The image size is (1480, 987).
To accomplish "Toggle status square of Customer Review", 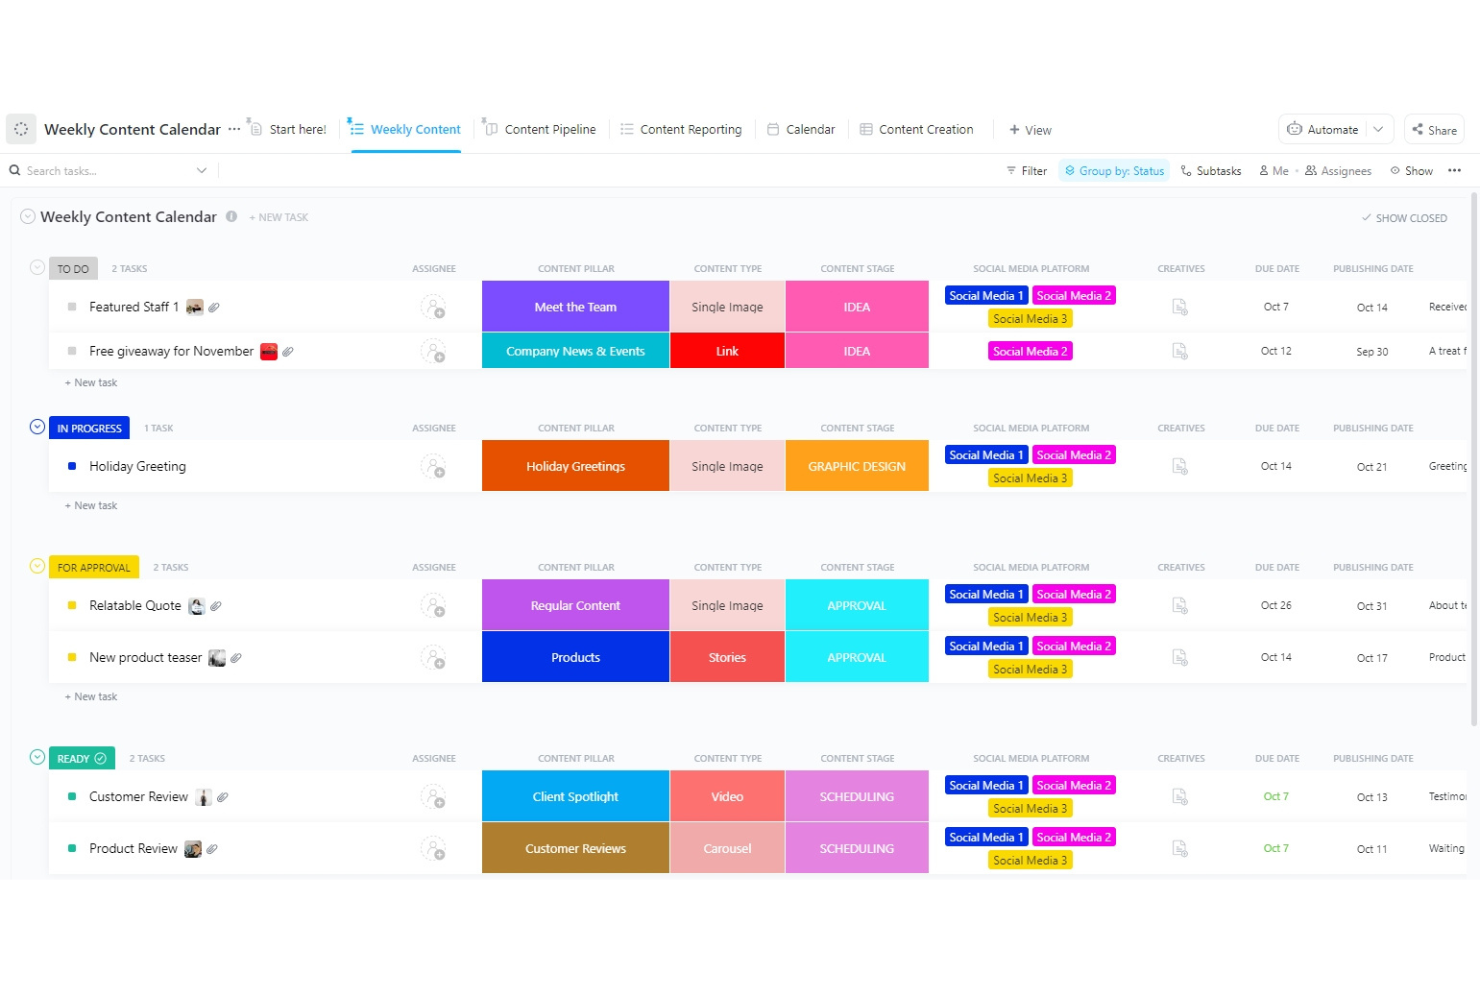I will tap(72, 796).
